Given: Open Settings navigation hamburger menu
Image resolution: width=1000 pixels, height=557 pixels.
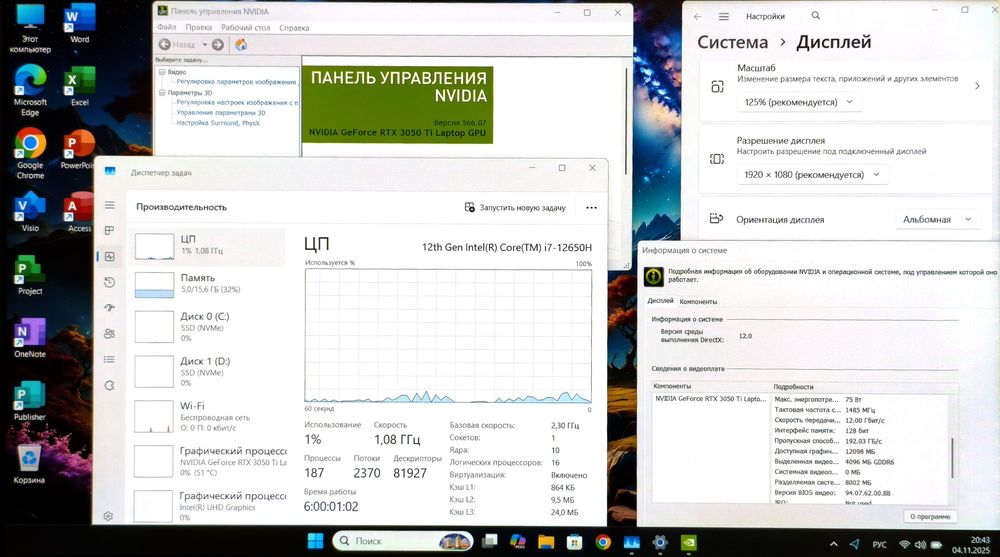Looking at the screenshot, I should pyautogui.click(x=724, y=17).
